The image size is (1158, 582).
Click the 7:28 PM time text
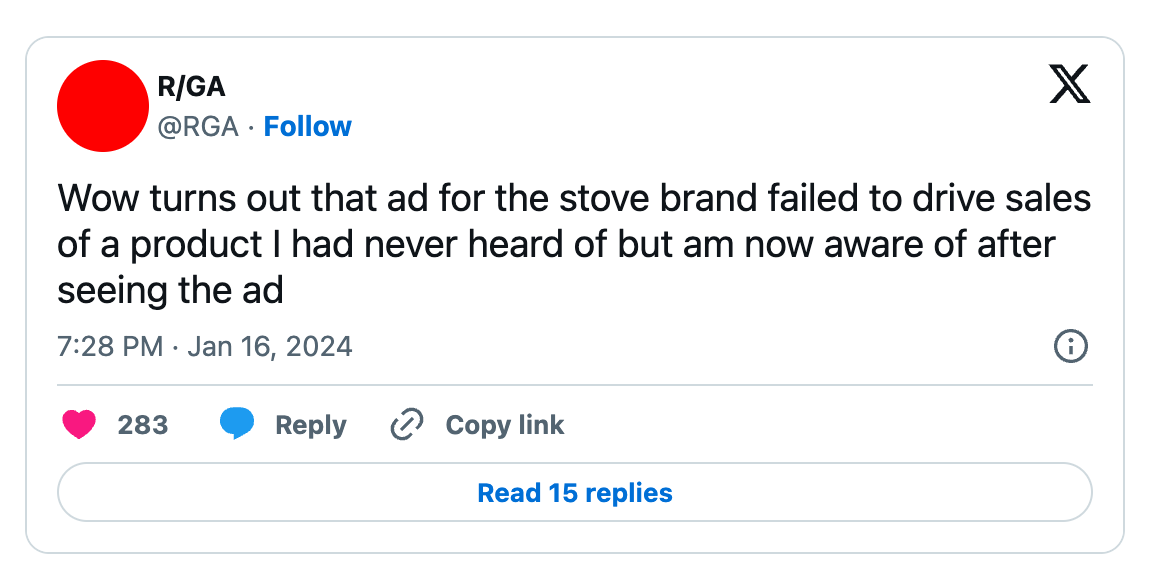pyautogui.click(x=110, y=347)
